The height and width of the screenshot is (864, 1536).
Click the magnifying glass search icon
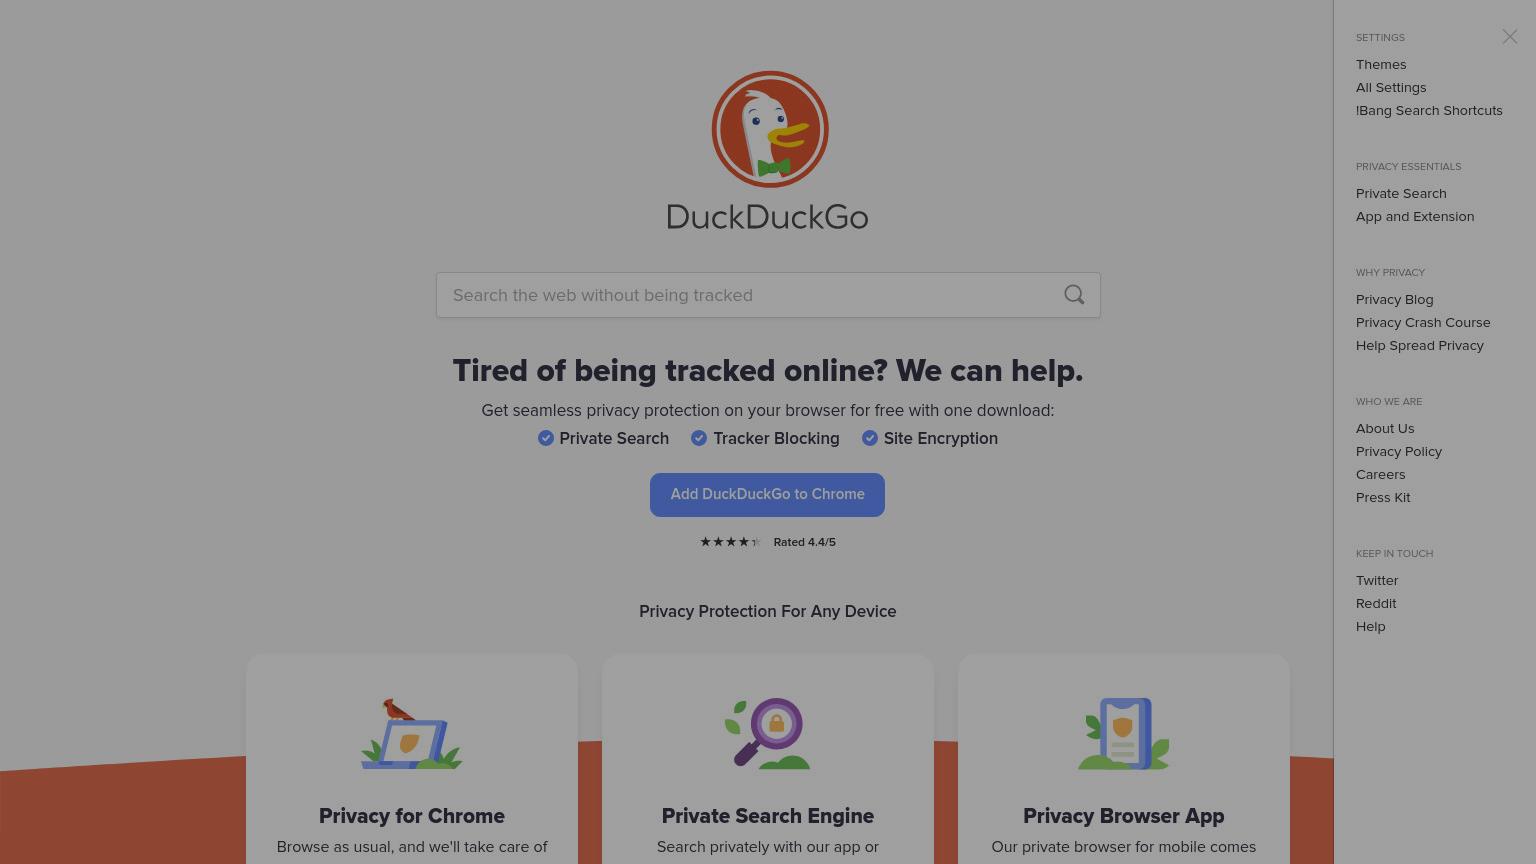tap(1074, 295)
